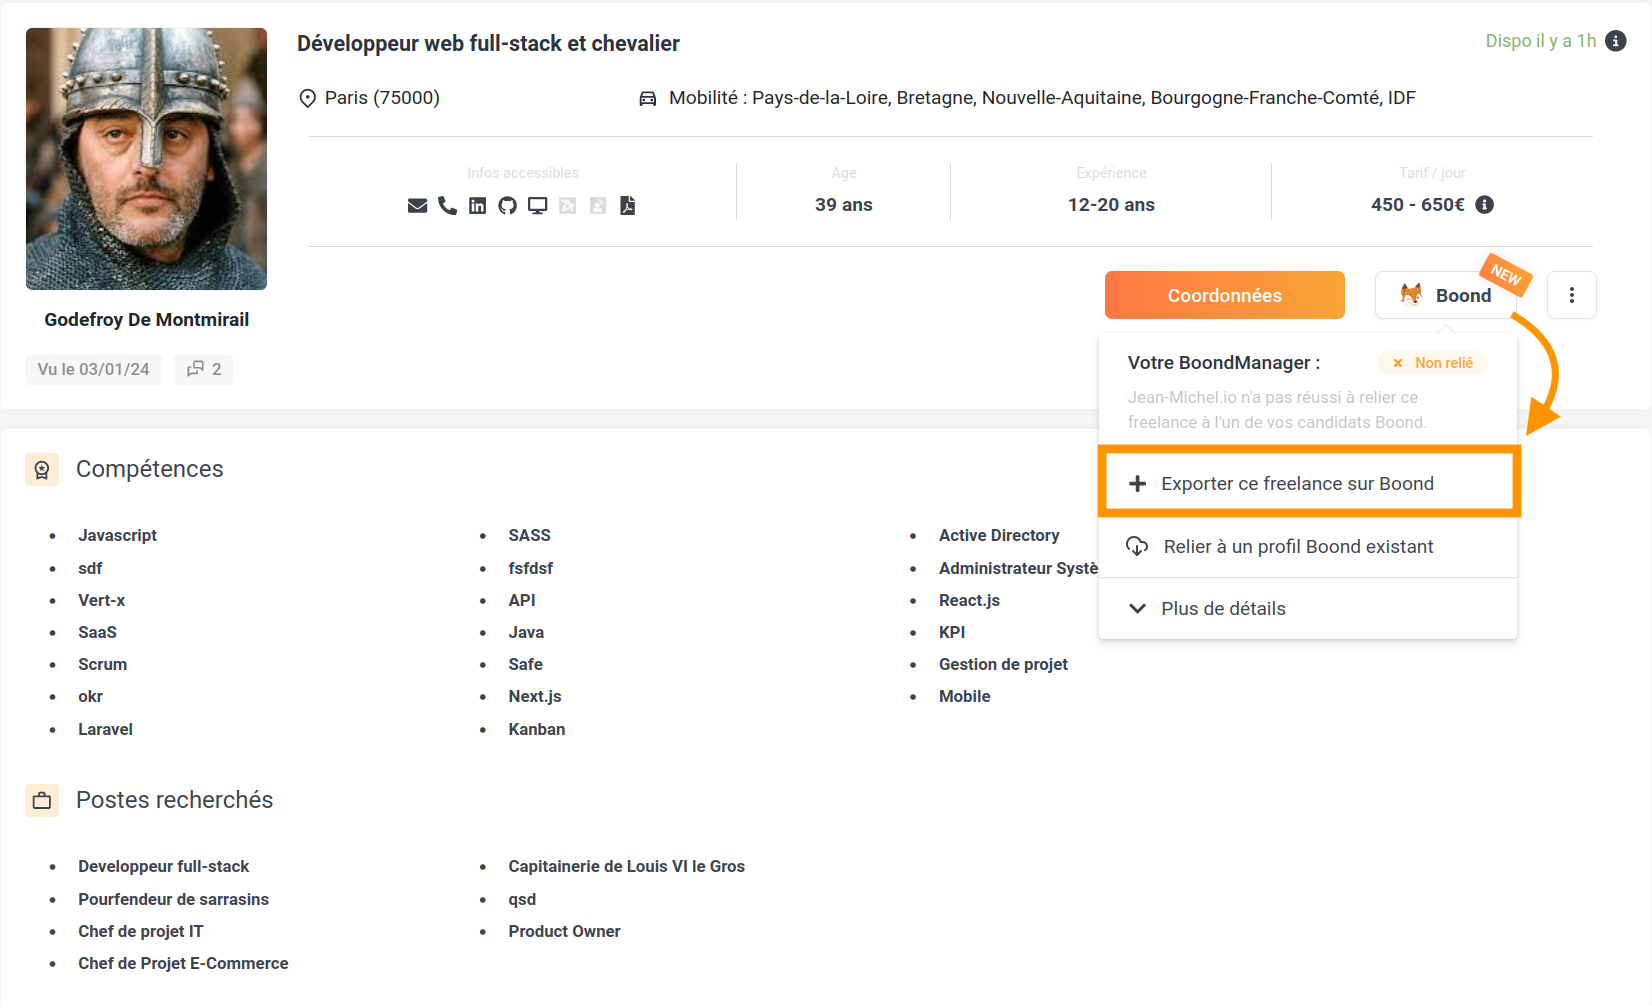Click the greyed-out Malt profile icon

pyautogui.click(x=568, y=206)
